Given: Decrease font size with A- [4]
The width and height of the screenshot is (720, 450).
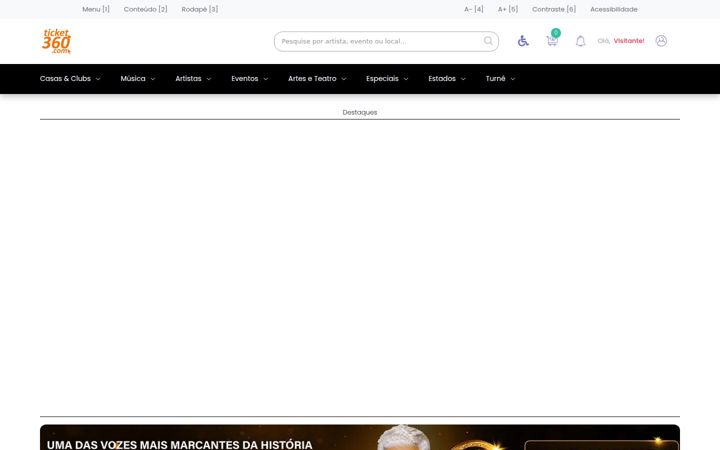Looking at the screenshot, I should click(x=474, y=9).
